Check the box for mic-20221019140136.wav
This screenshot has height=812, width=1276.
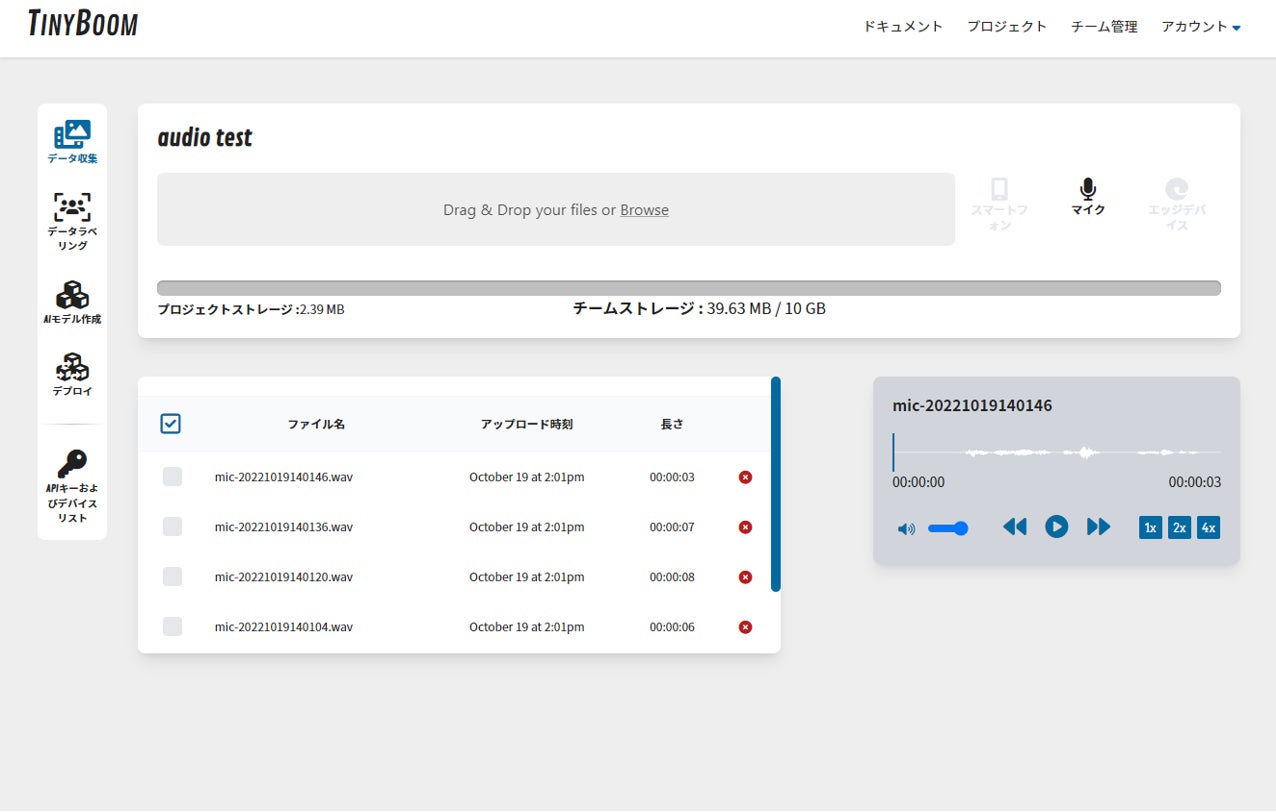(172, 527)
